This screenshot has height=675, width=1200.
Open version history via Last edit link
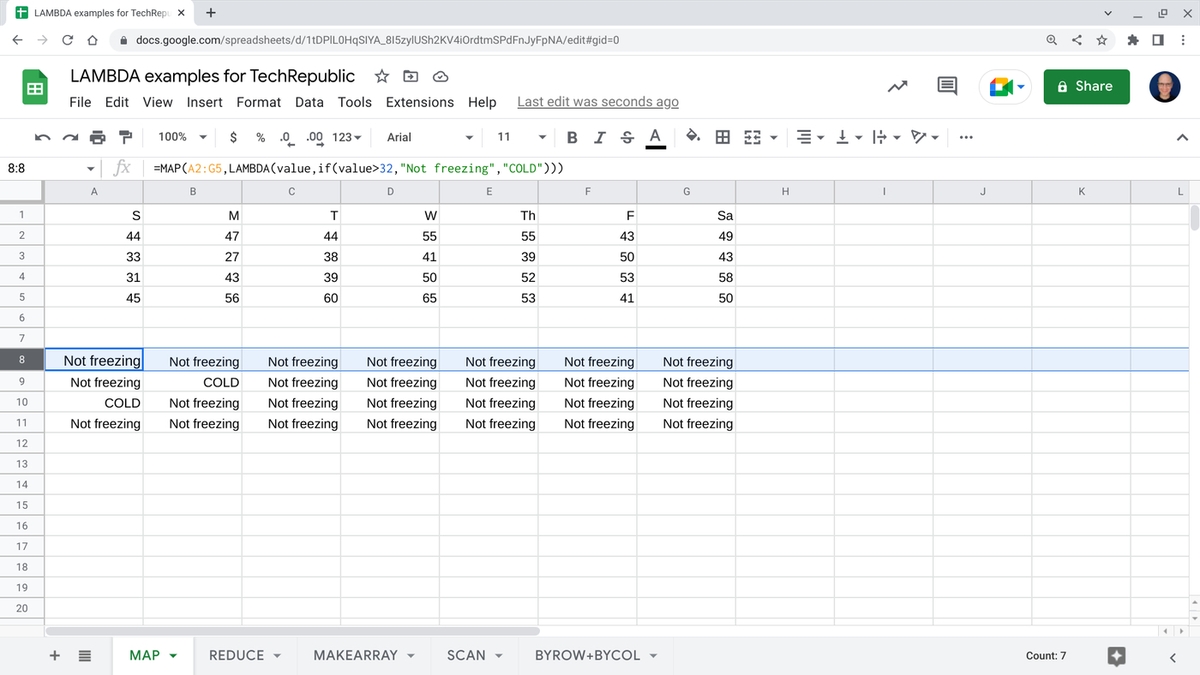pyautogui.click(x=597, y=101)
